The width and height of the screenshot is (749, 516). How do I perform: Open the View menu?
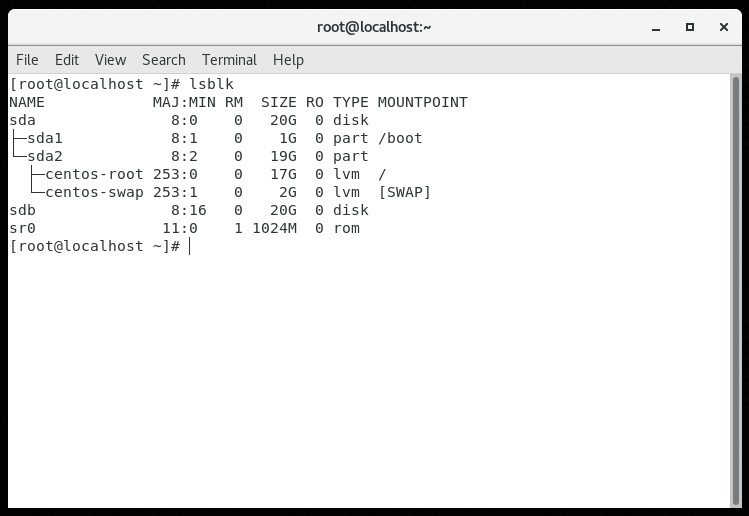point(110,60)
